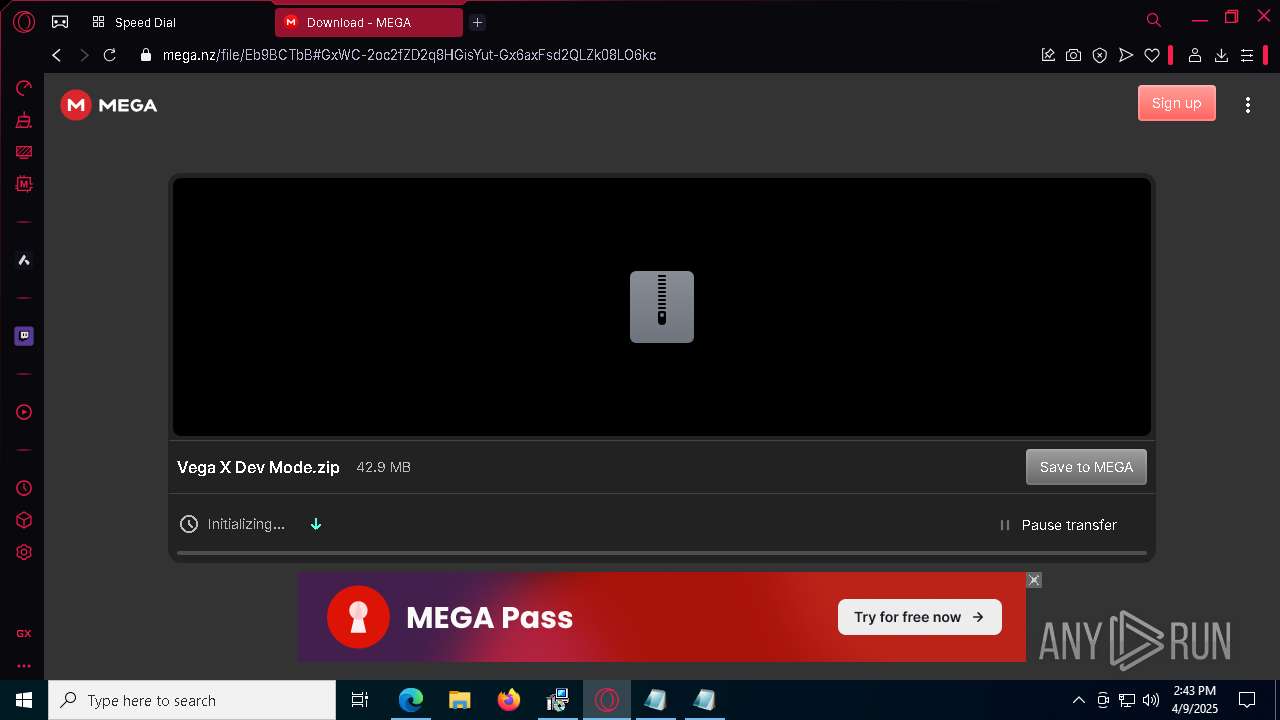Select the Download - MEGA tab
Image resolution: width=1280 pixels, height=720 pixels.
(368, 22)
